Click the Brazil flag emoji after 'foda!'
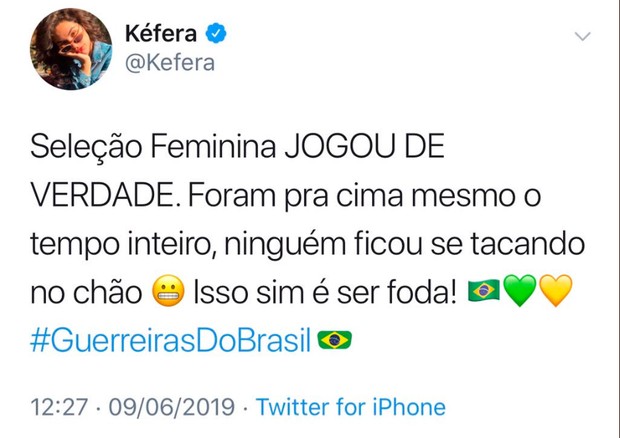 (484, 291)
